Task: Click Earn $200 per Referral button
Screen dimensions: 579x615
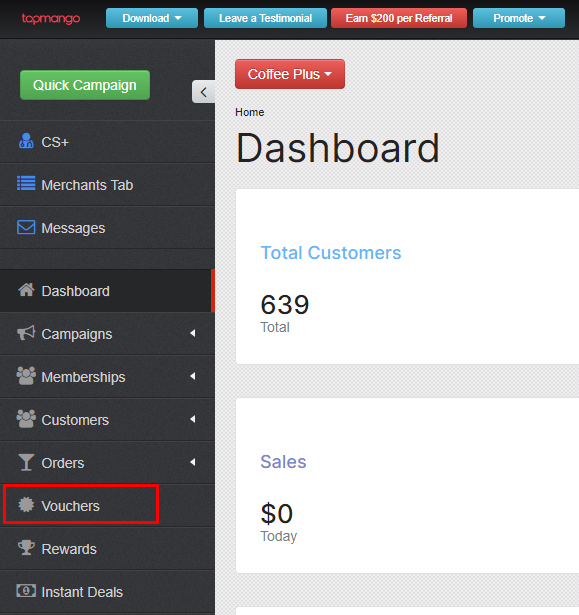Action: click(399, 18)
